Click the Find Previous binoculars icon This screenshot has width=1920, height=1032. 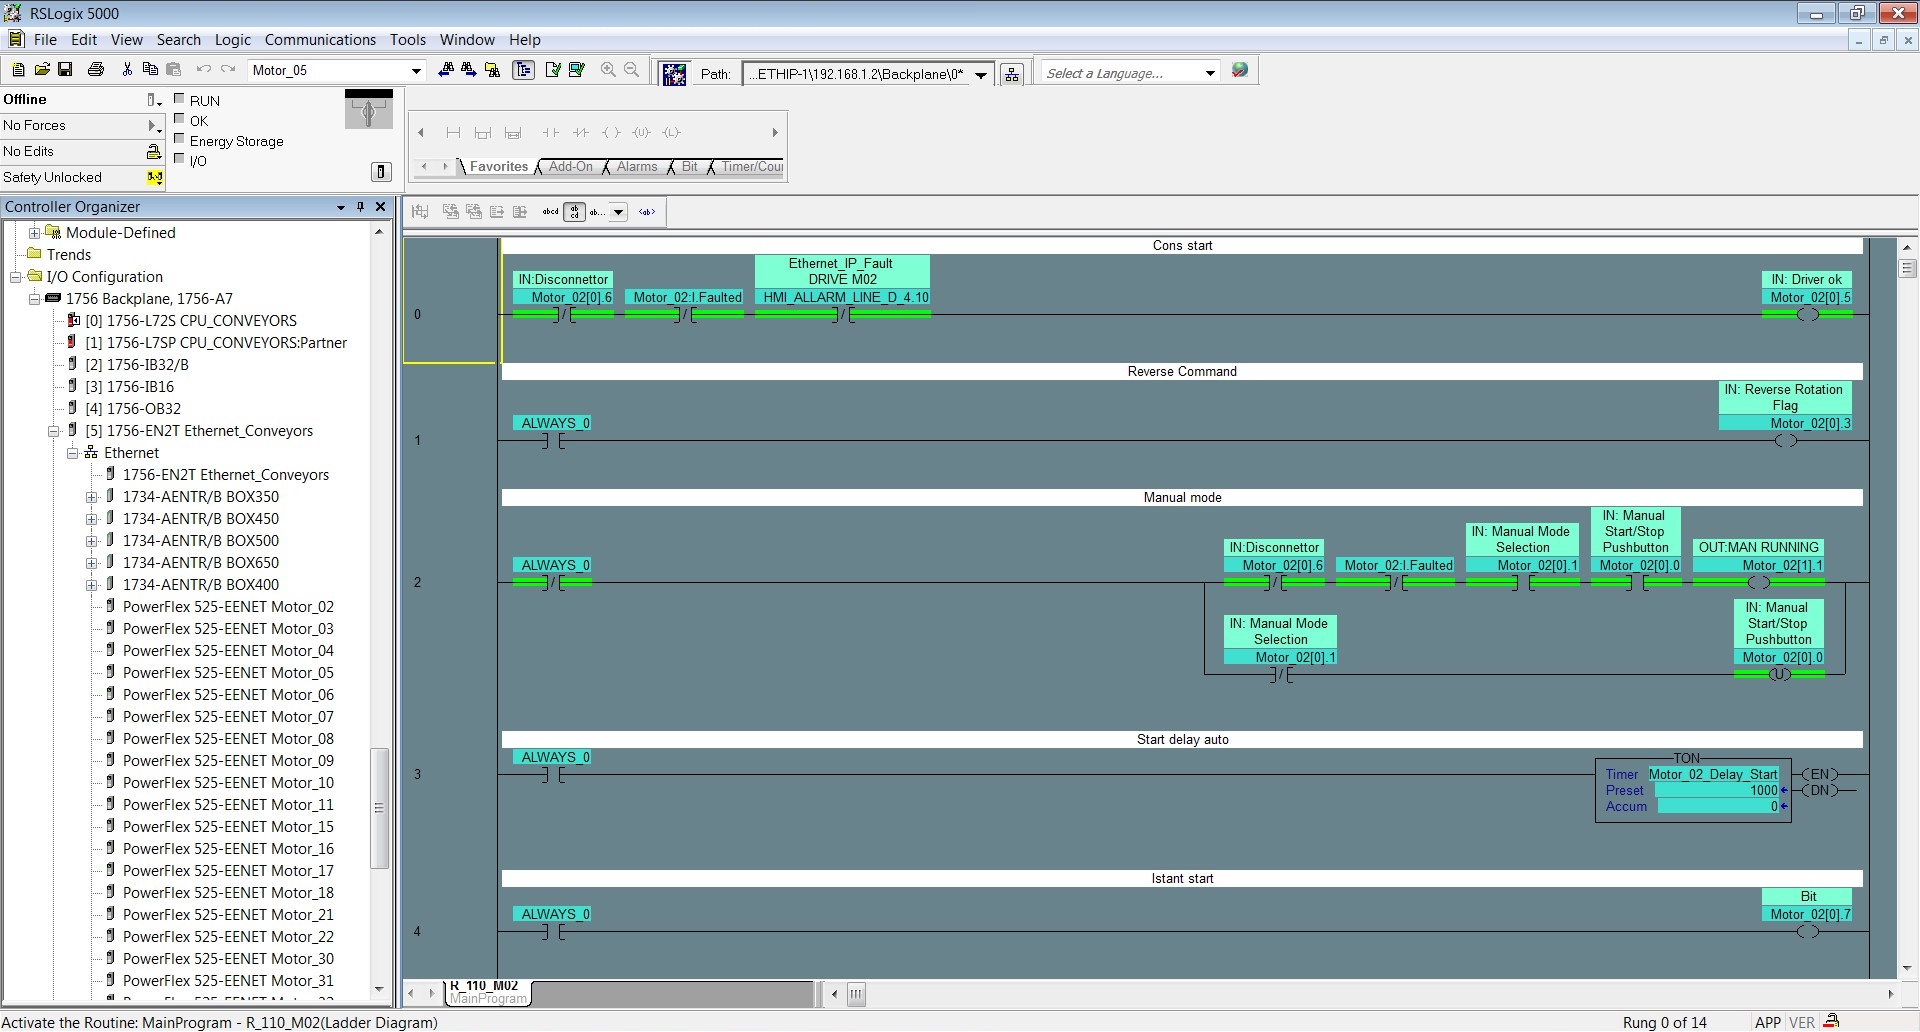click(446, 70)
